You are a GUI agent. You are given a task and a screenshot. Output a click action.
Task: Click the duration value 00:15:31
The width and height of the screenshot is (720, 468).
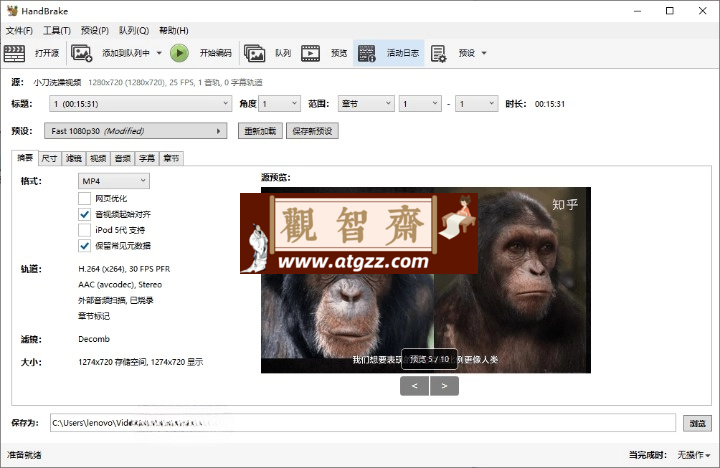(550, 104)
